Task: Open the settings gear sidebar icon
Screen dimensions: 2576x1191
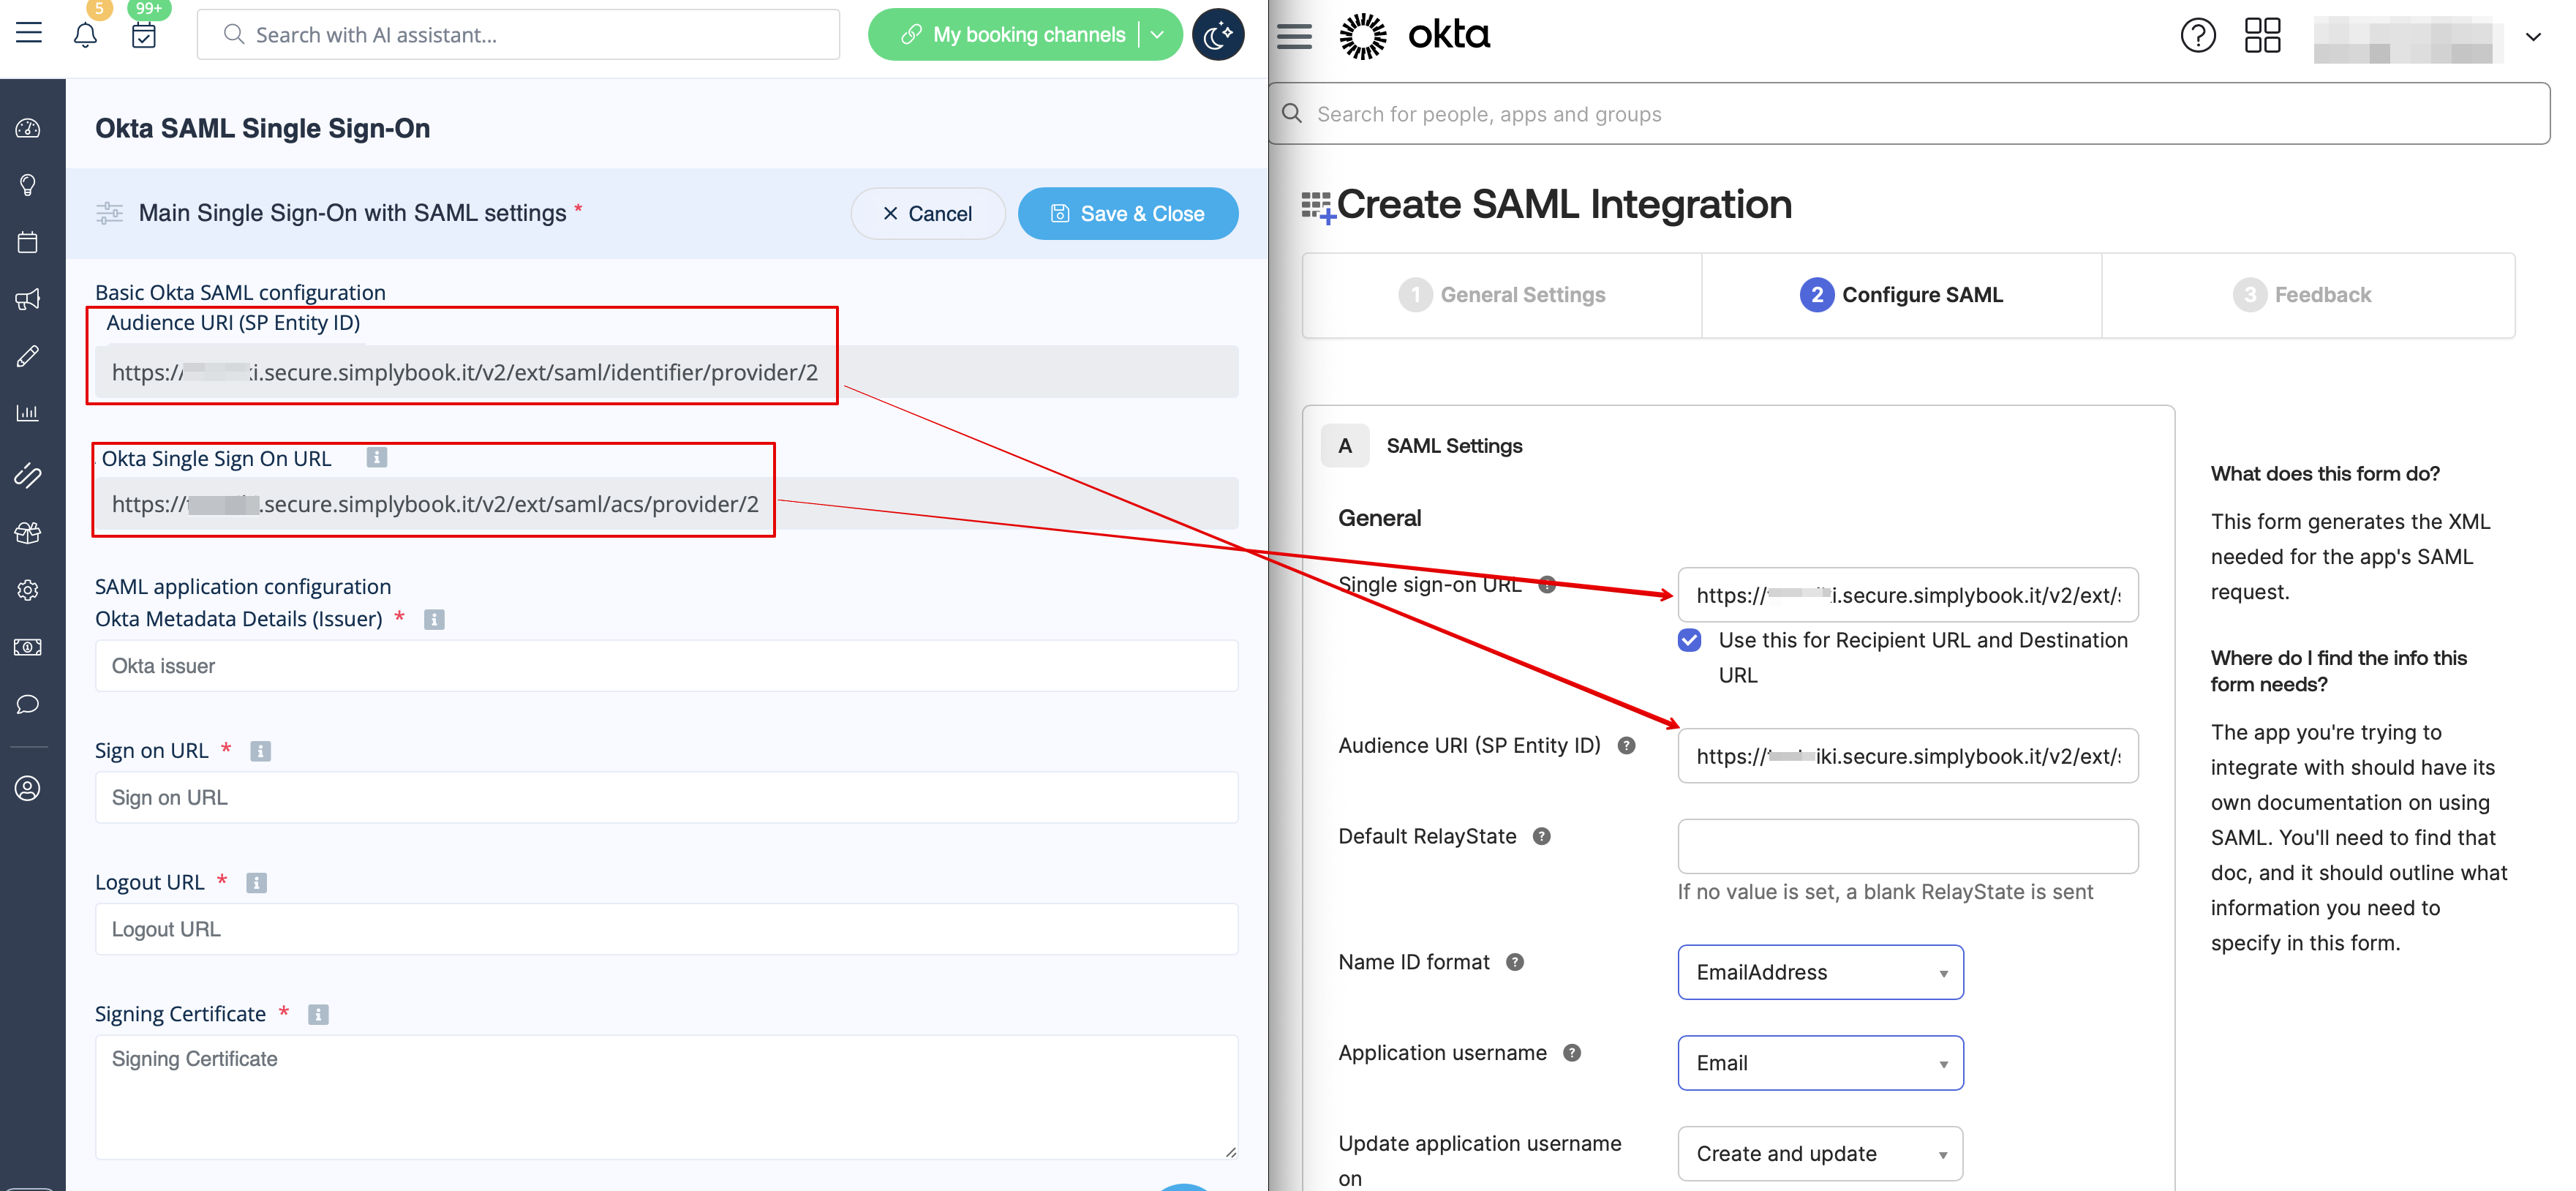Action: pyautogui.click(x=28, y=590)
